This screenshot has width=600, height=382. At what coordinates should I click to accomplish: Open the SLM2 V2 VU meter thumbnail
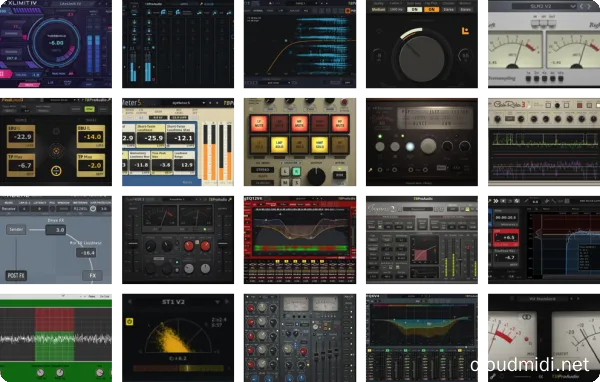point(544,44)
